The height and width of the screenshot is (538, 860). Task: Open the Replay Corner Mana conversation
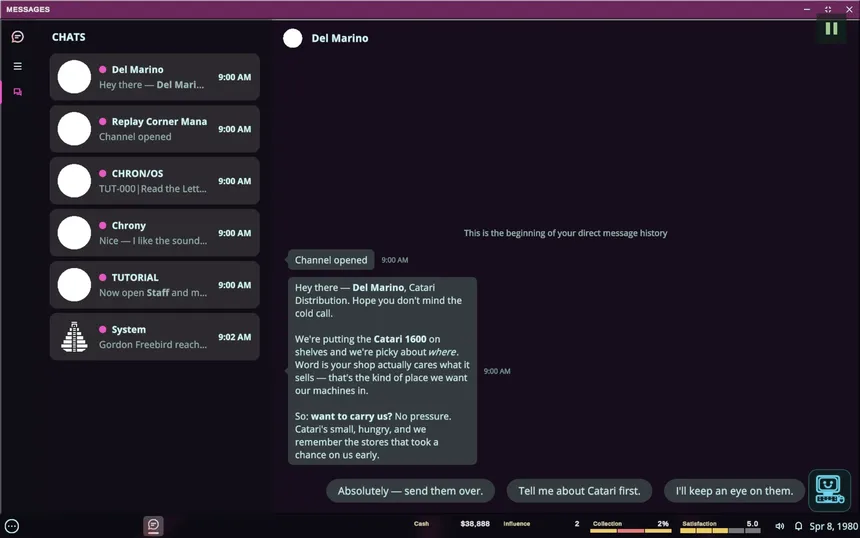click(x=155, y=129)
